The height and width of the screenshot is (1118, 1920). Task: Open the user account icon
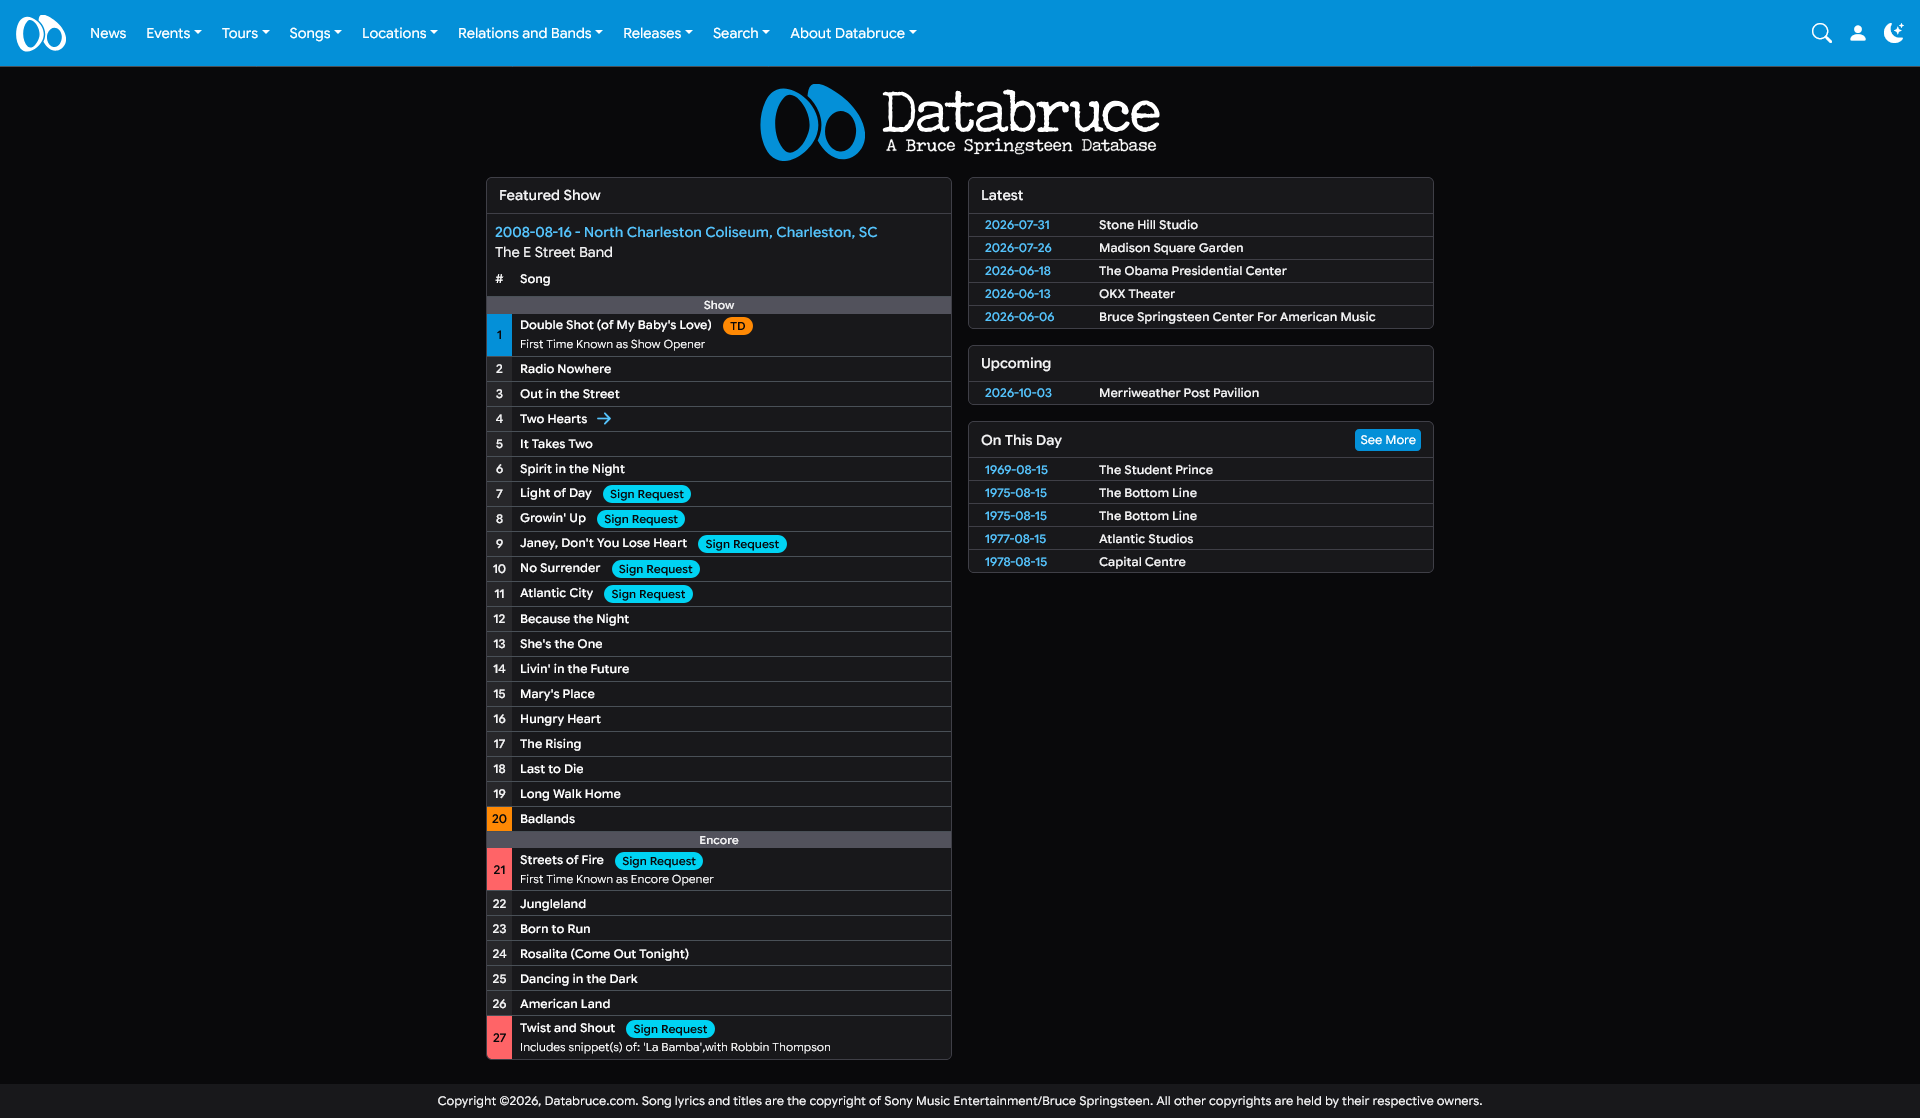tap(1857, 33)
